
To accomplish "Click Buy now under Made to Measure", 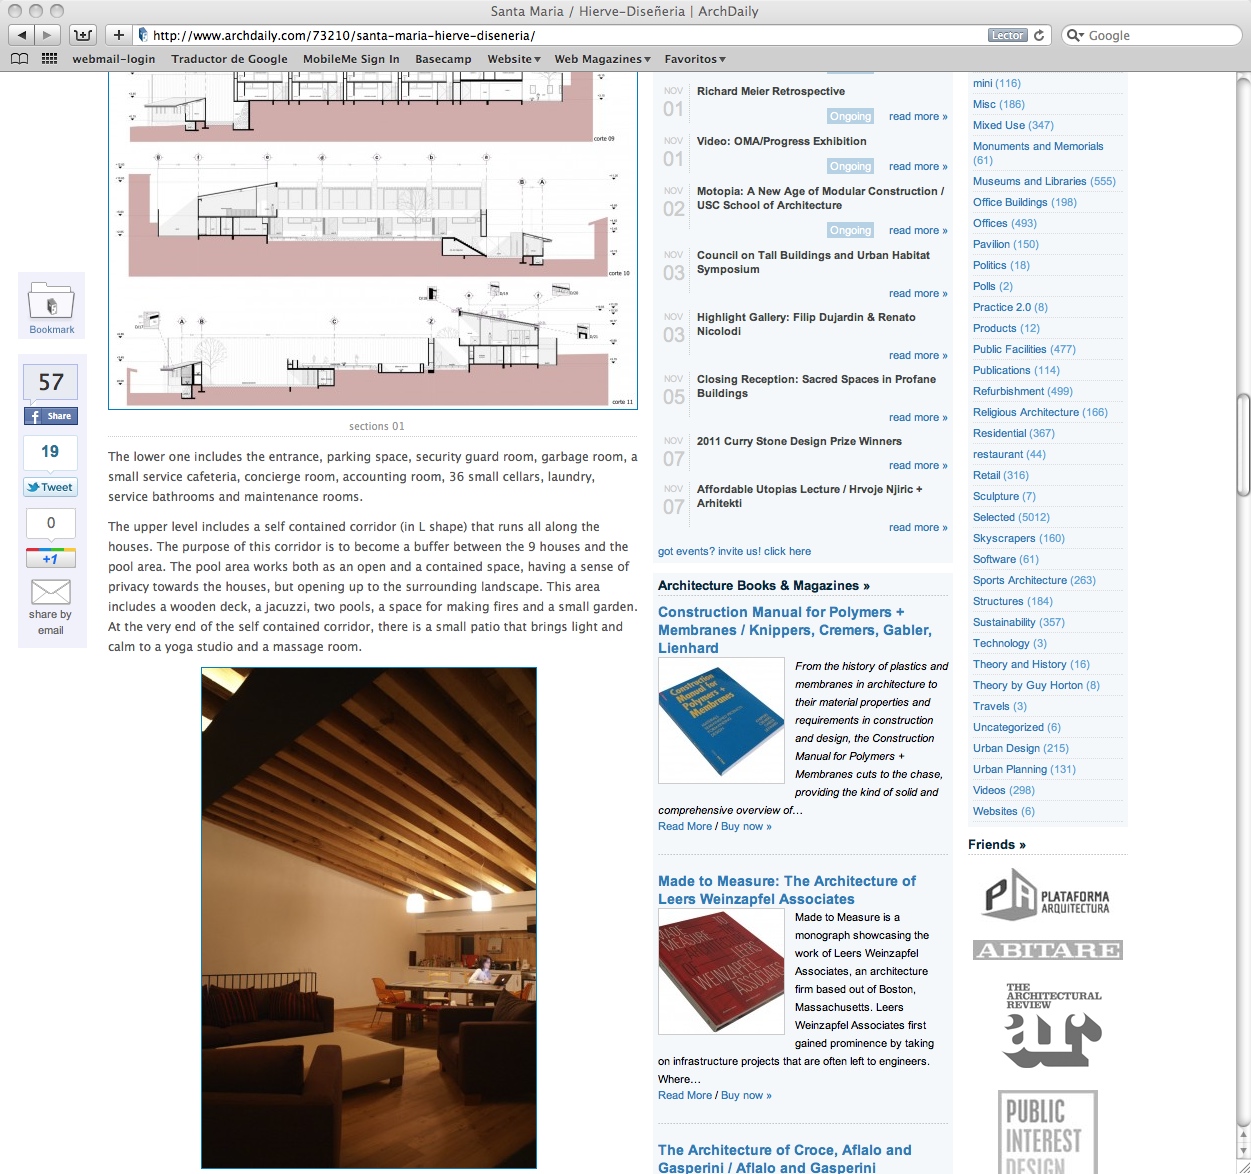I will 746,1095.
